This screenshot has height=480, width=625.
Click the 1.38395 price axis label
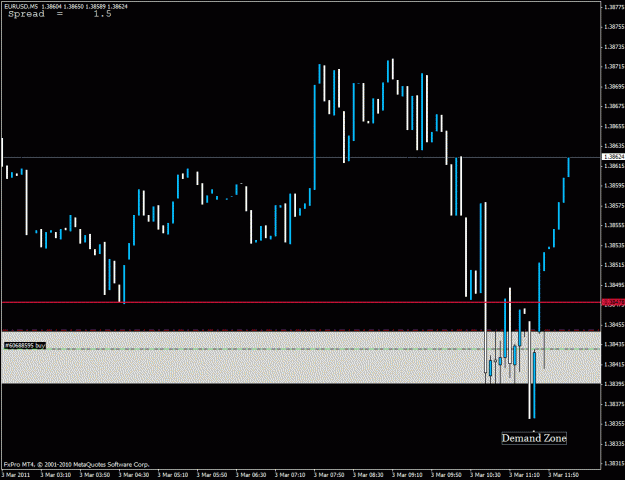coord(614,384)
